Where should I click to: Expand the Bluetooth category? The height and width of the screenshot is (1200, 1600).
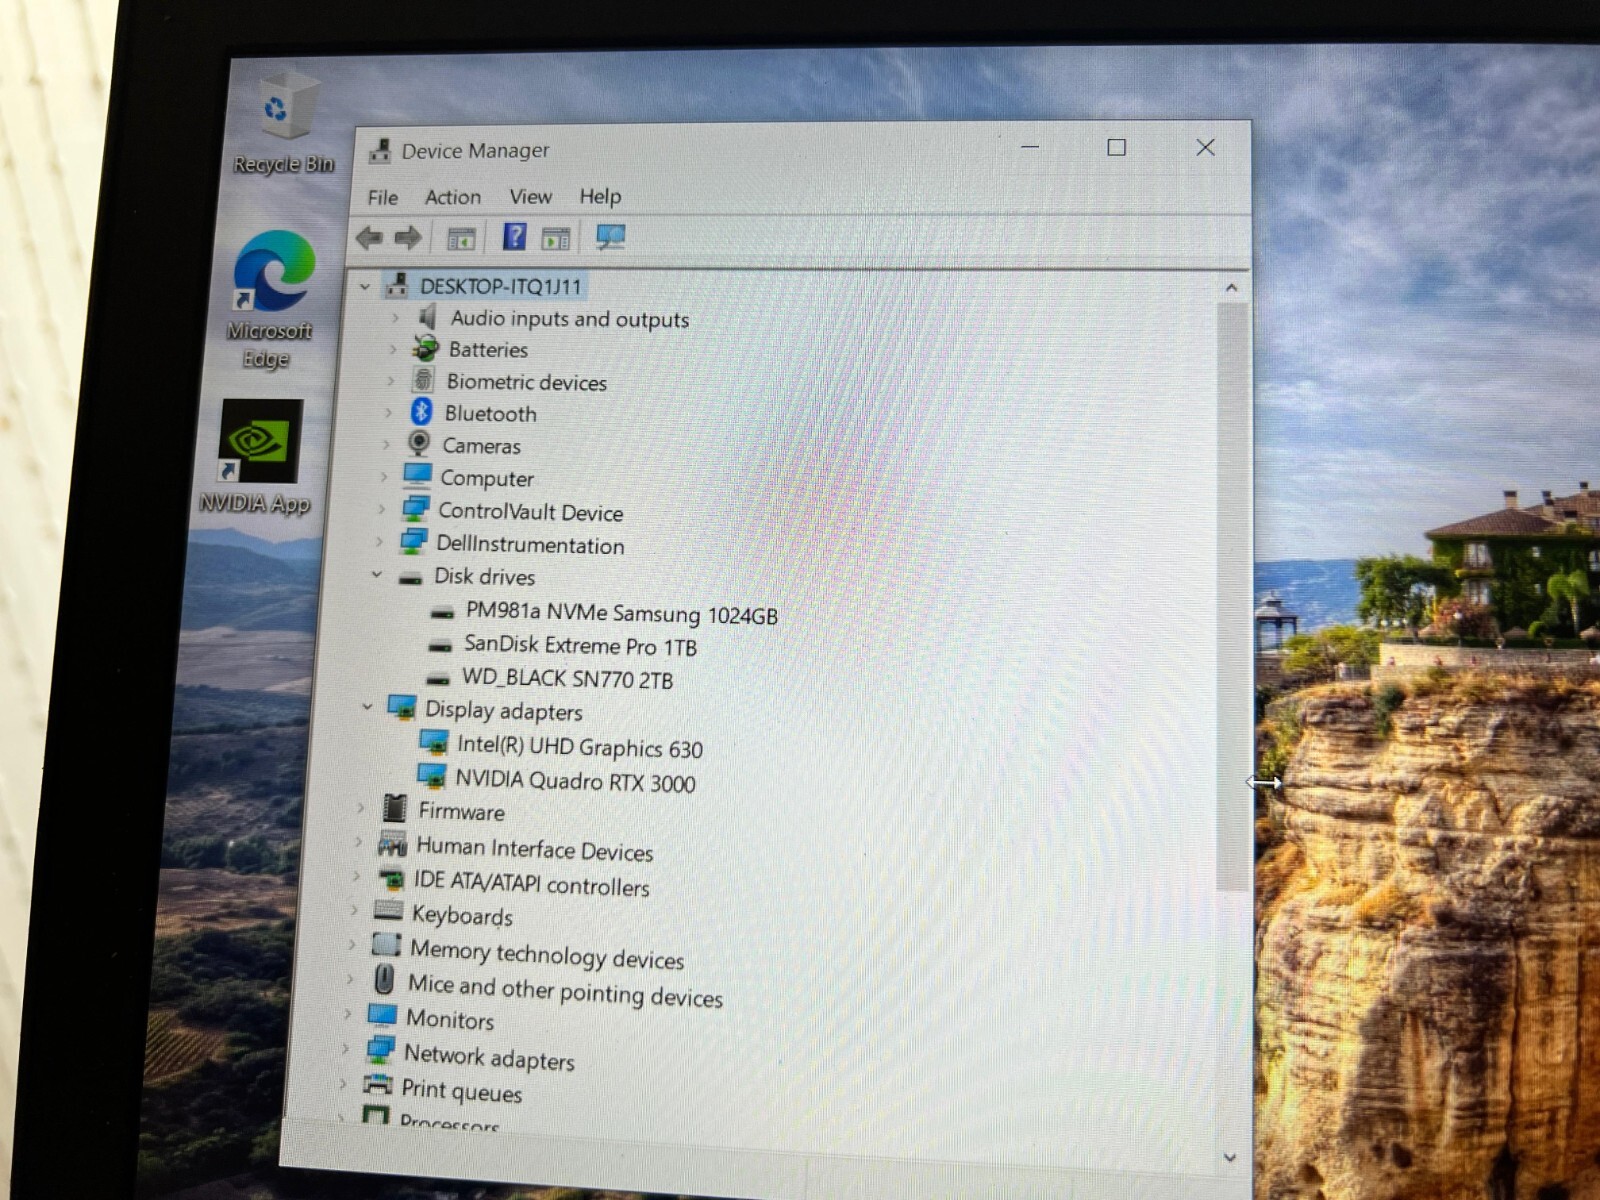click(x=389, y=412)
